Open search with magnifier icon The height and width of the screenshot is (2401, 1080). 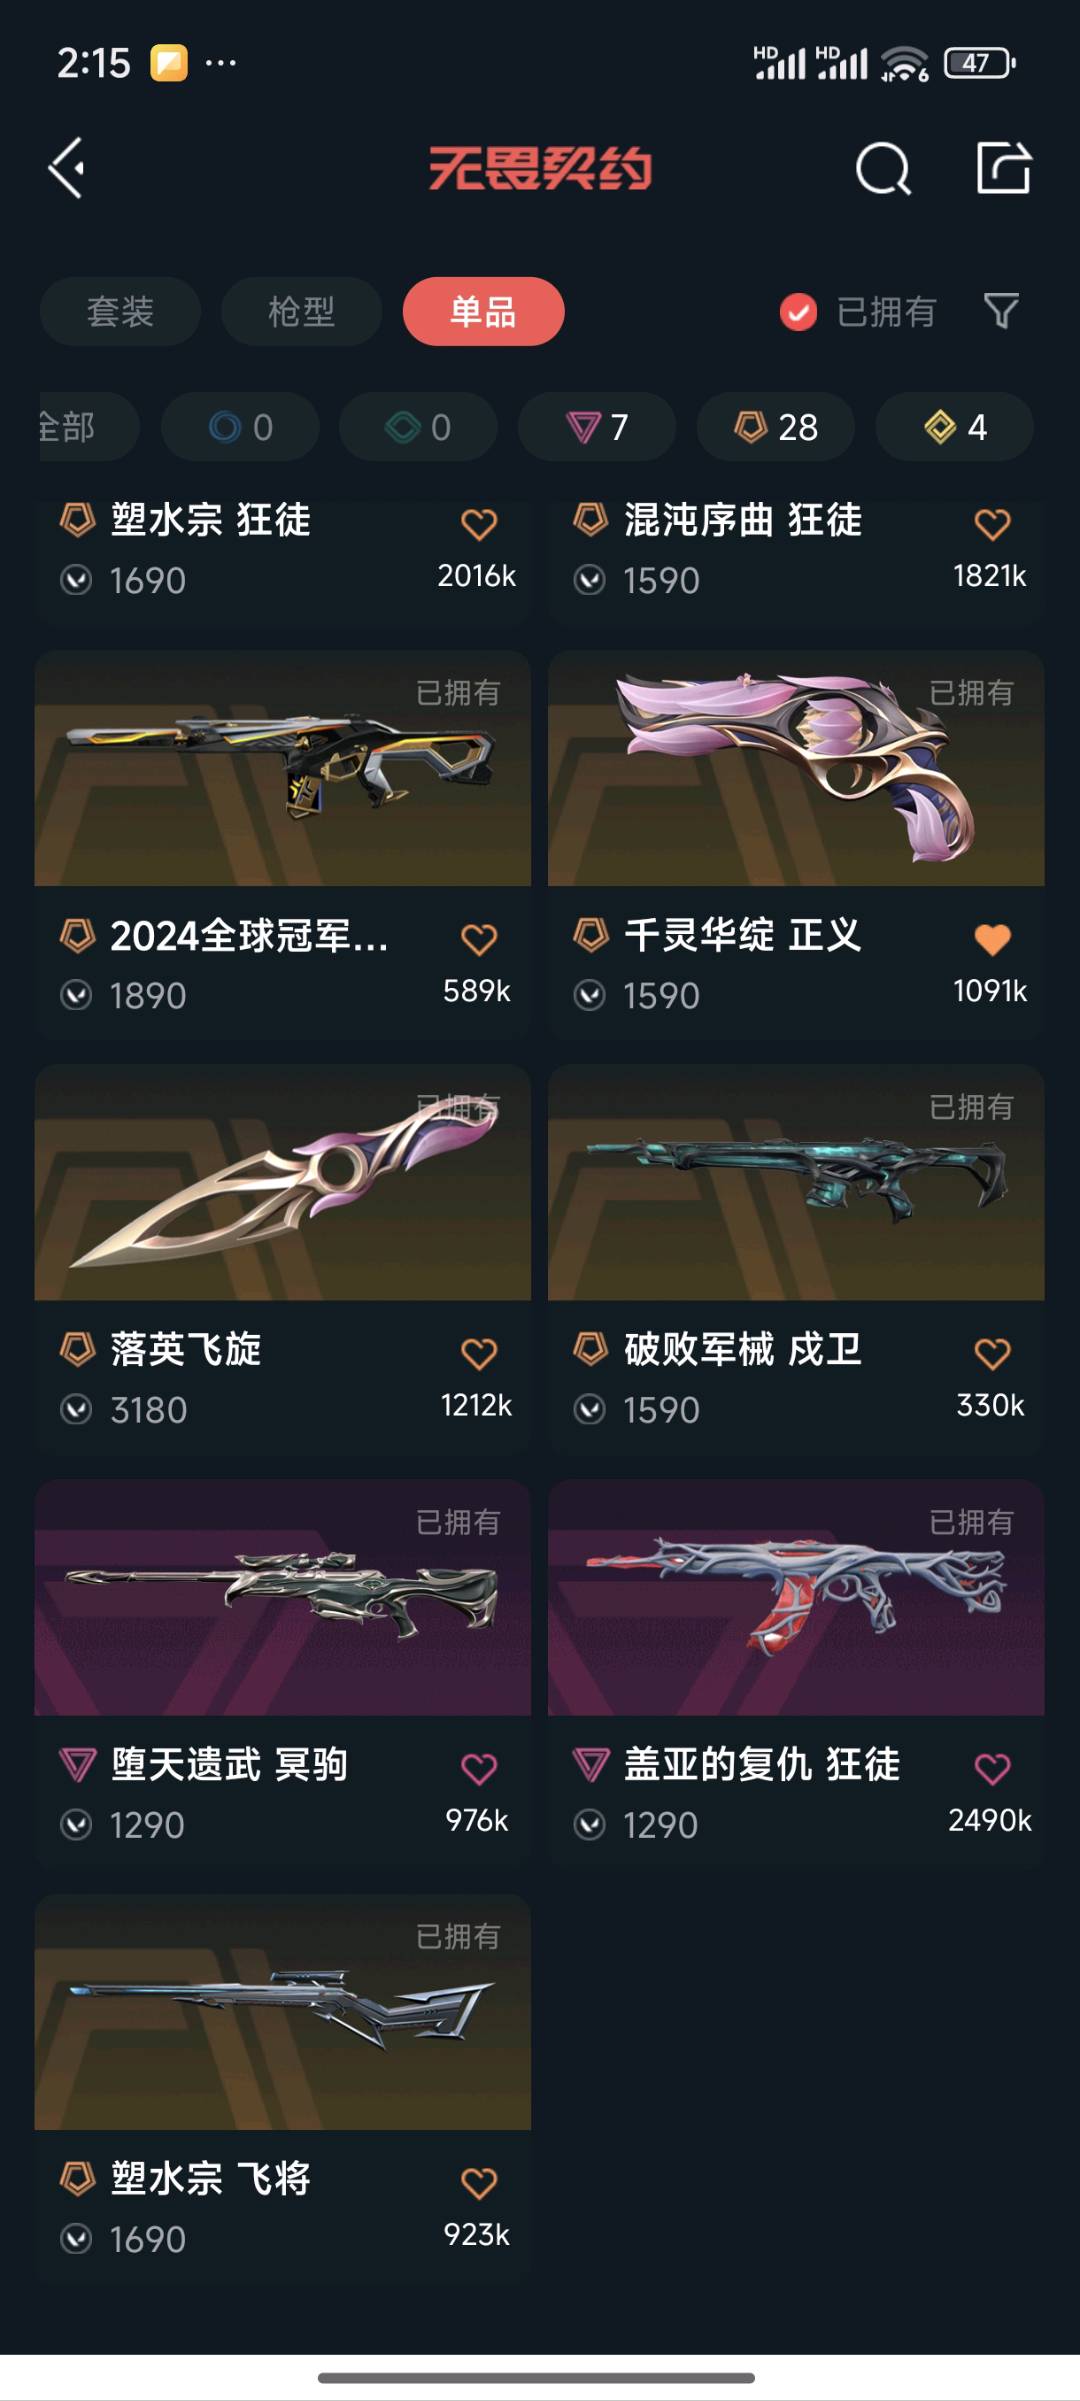coord(883,168)
